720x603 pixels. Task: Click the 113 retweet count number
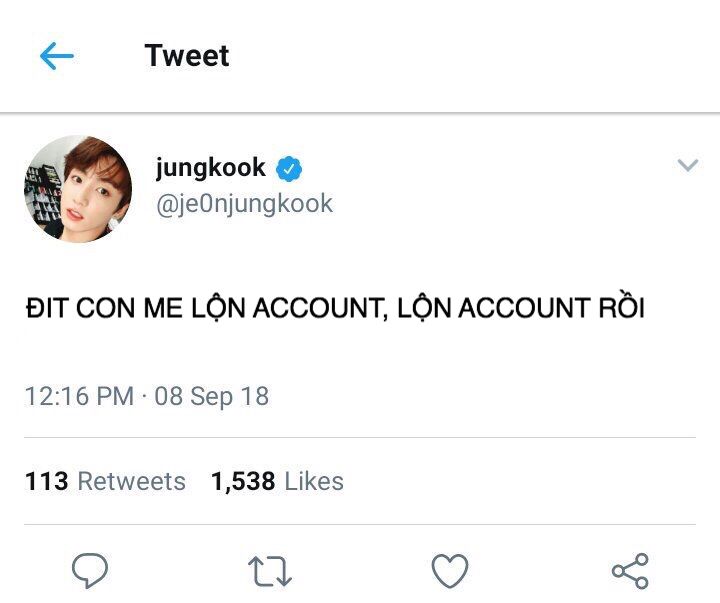click(x=46, y=481)
